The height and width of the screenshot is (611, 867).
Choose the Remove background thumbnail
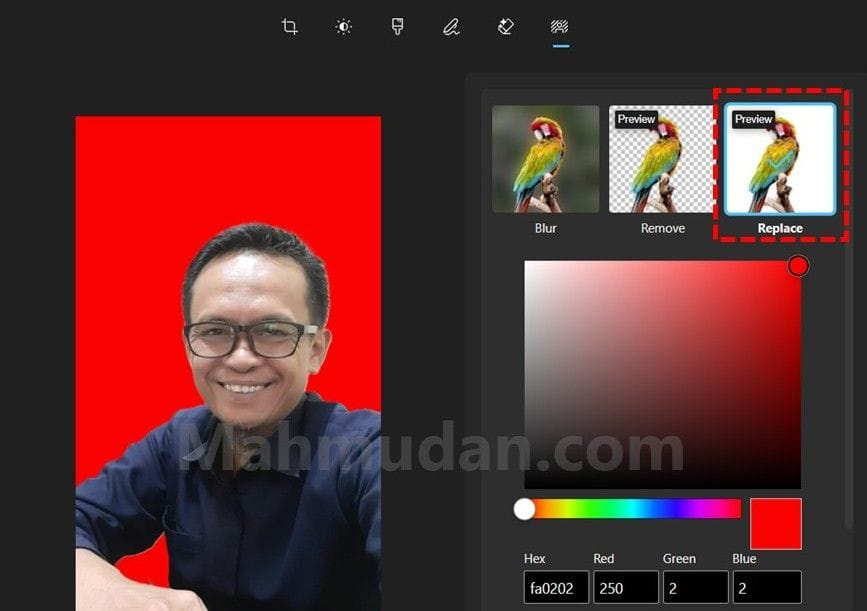(663, 159)
